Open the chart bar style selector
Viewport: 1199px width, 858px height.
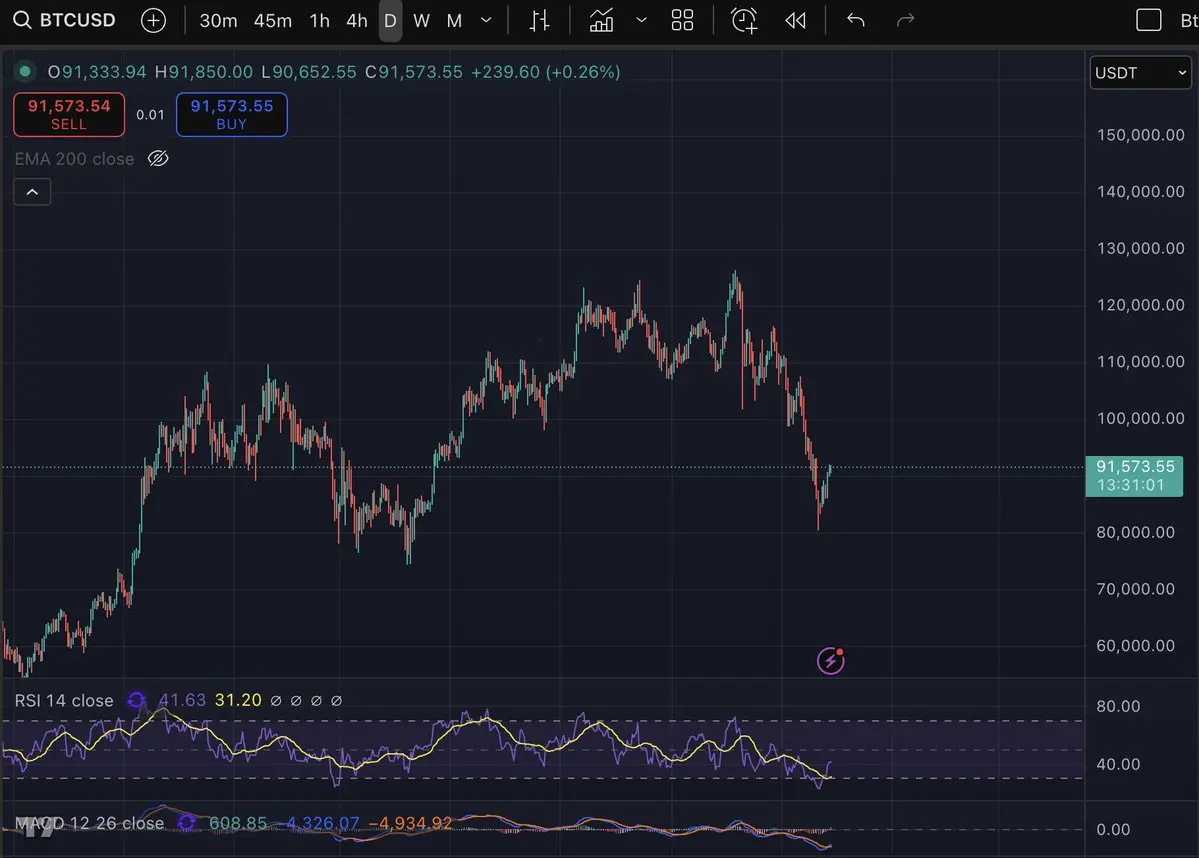pyautogui.click(x=539, y=21)
